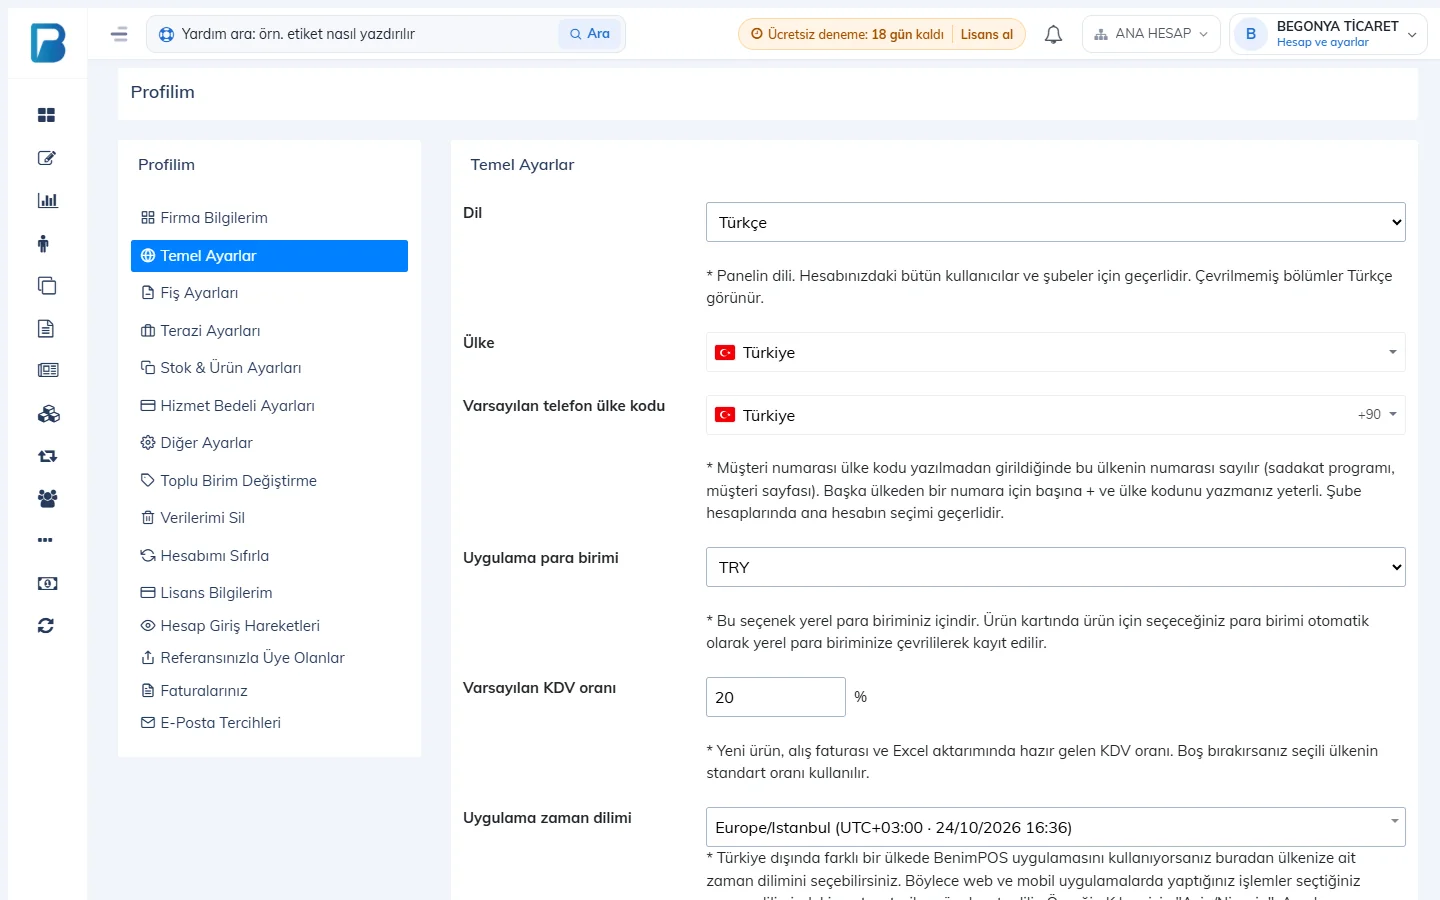Viewport: 1440px width, 900px height.
Task: Open the customers group sidebar icon
Action: (x=47, y=498)
